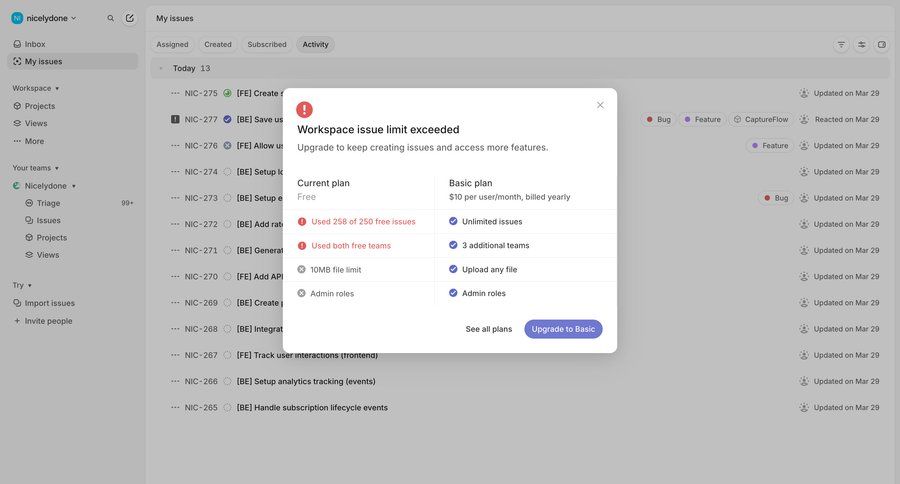This screenshot has height=484, width=900.
Task: Select the Activity tab
Action: pyautogui.click(x=315, y=44)
